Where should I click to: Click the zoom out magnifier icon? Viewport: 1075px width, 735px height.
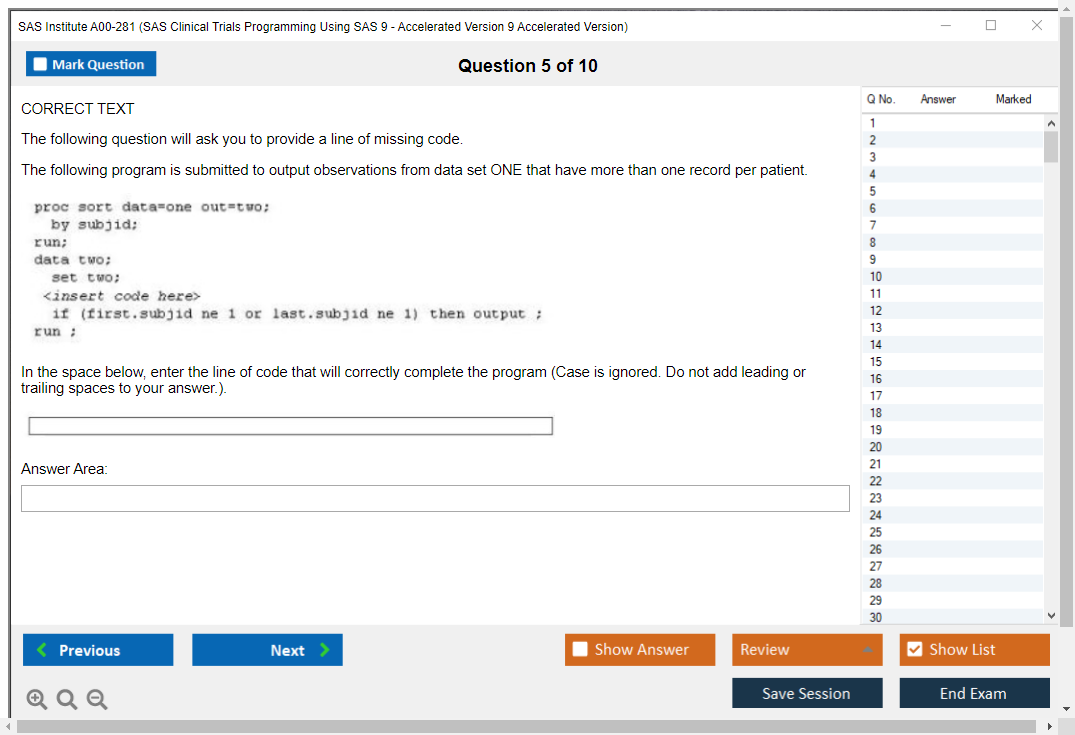point(97,700)
